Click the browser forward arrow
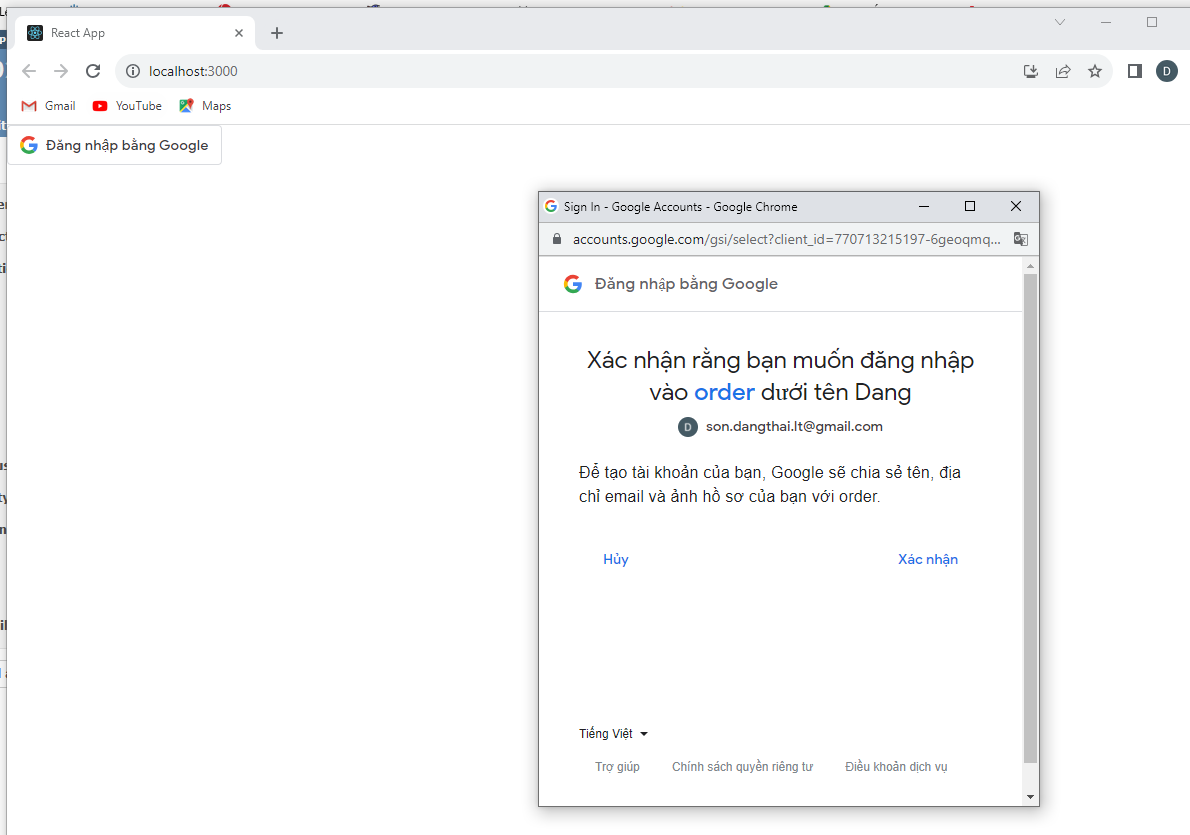This screenshot has width=1190, height=835. click(61, 71)
